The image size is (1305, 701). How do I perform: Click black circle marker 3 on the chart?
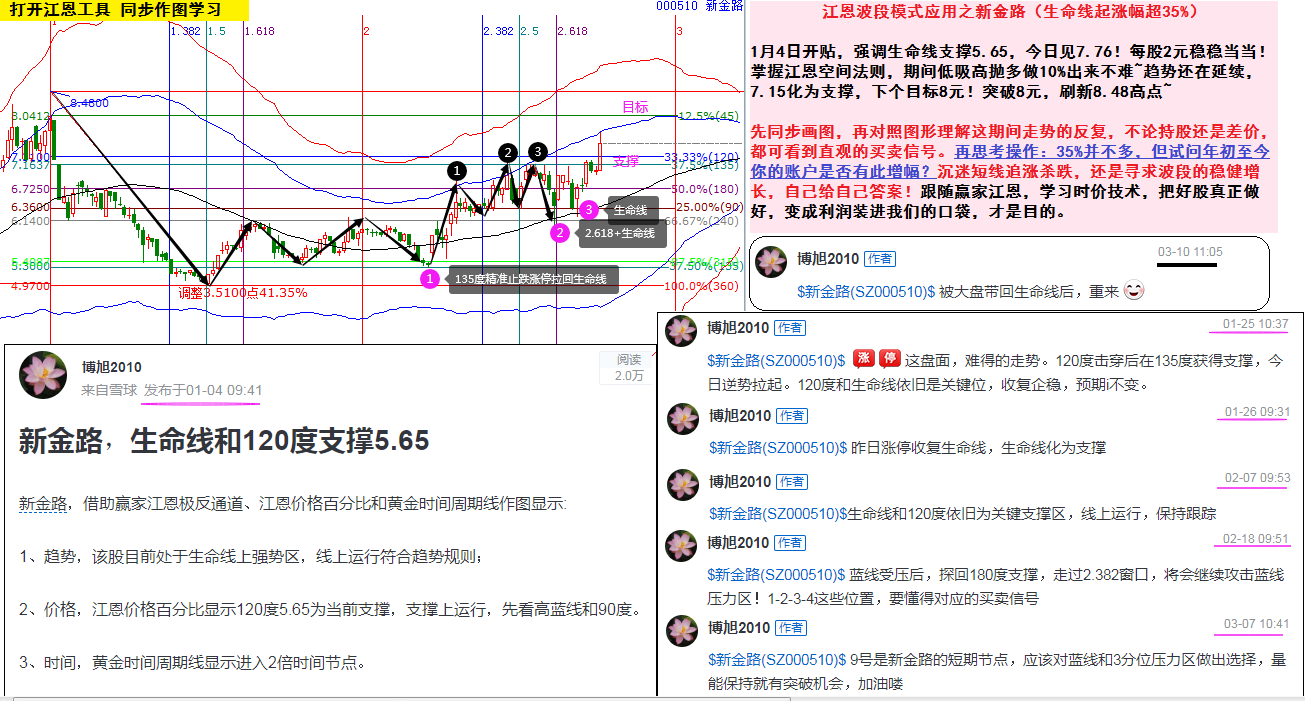point(538,151)
